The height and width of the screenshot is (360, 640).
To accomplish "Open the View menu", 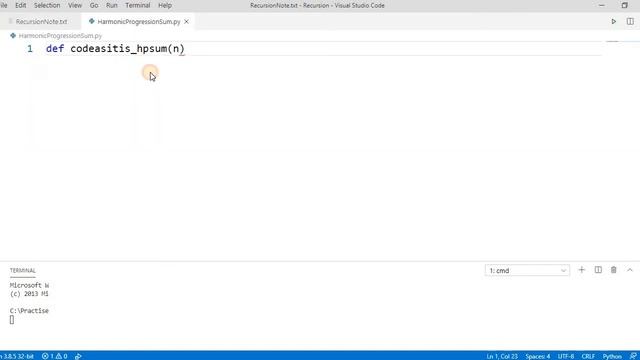I will 75,6.
